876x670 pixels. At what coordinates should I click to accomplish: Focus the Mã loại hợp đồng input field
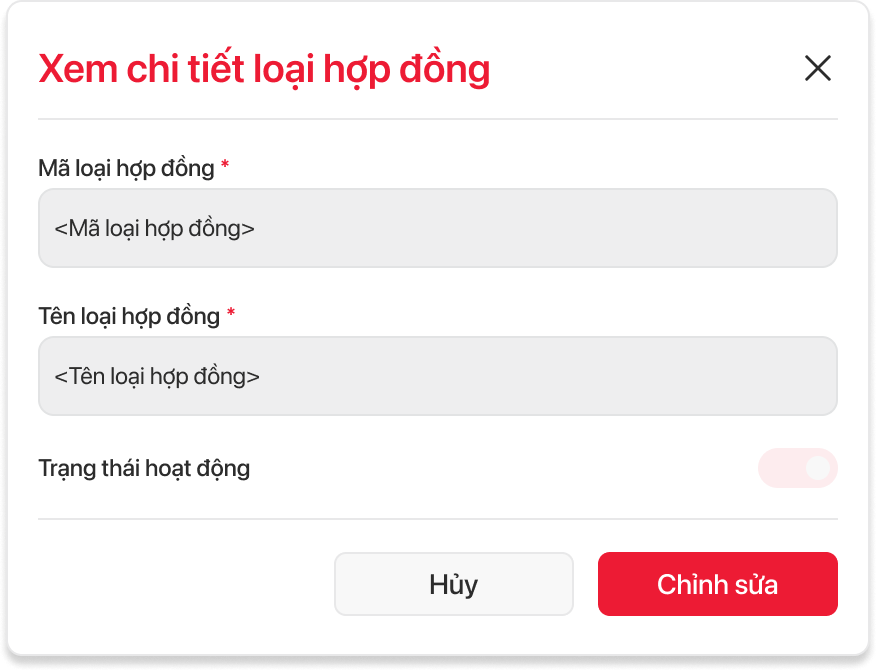coord(437,228)
